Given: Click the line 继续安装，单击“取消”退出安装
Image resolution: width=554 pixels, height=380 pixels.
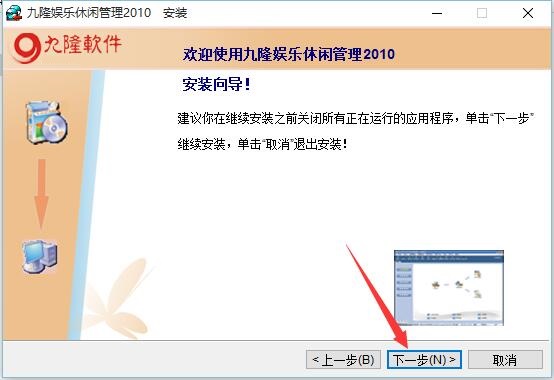Looking at the screenshot, I should (x=262, y=144).
